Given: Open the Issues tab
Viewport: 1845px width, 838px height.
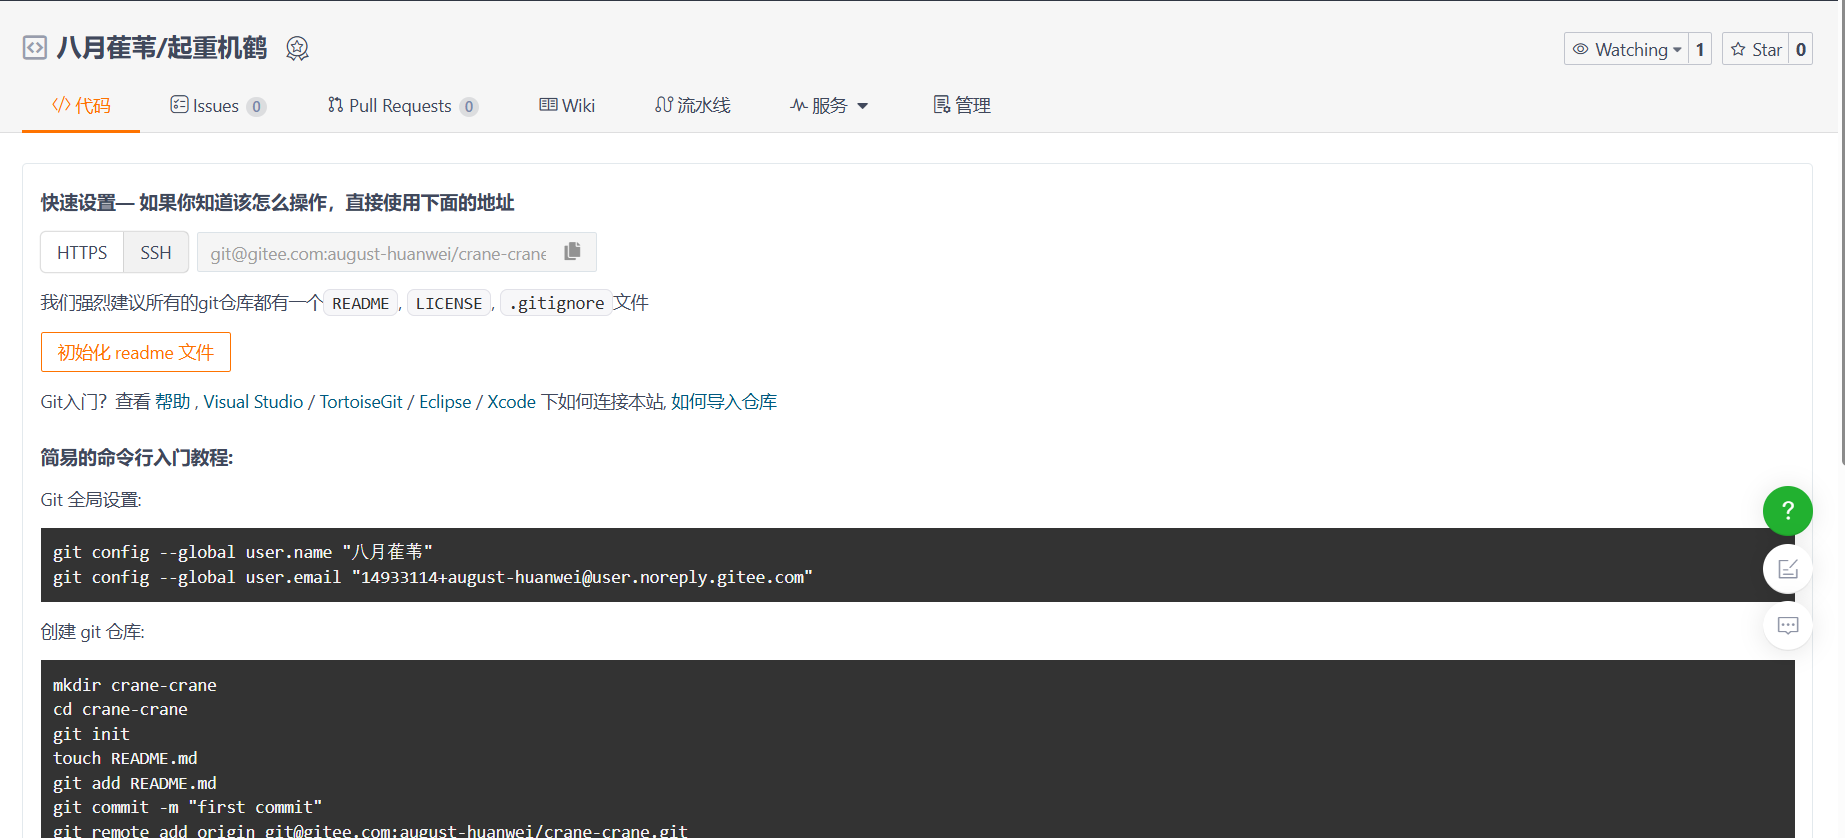Looking at the screenshot, I should (218, 105).
